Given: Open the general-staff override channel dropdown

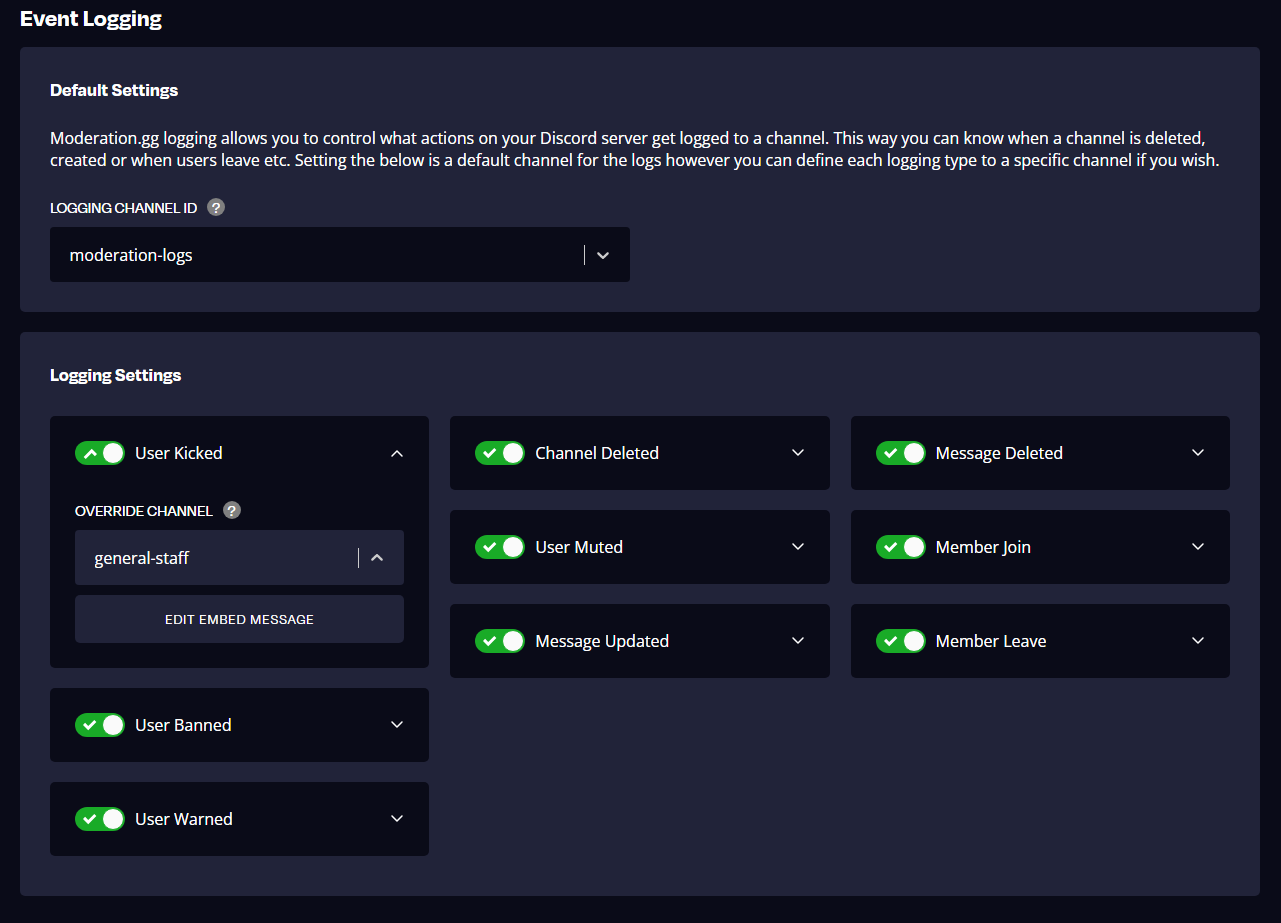Looking at the screenshot, I should point(239,558).
